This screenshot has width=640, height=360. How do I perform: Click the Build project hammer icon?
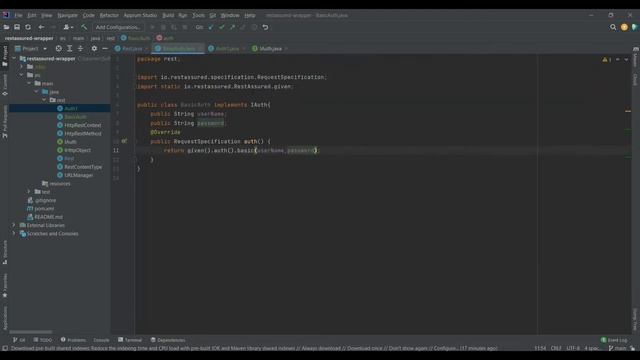[84, 27]
